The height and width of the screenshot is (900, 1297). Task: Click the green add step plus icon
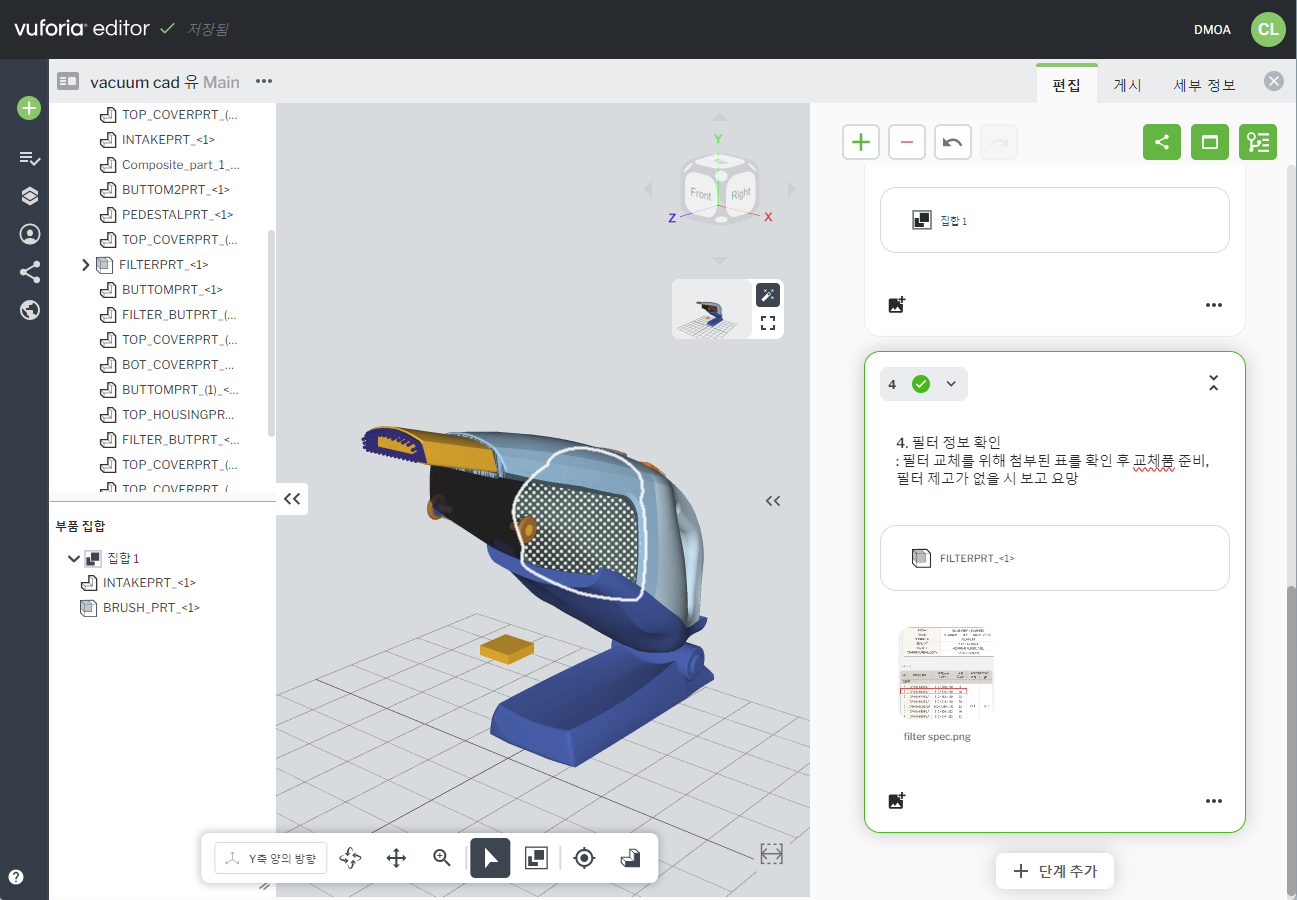[860, 142]
